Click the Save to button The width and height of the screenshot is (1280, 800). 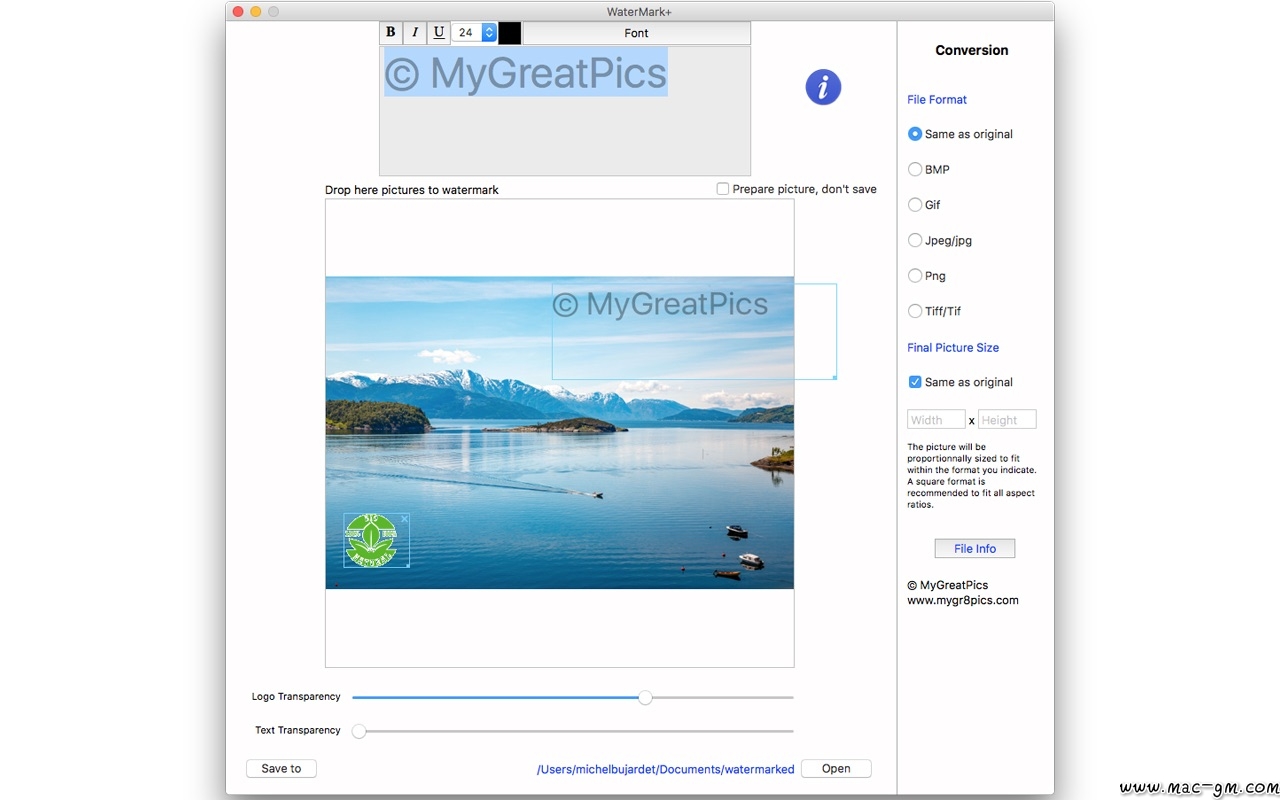tap(281, 769)
